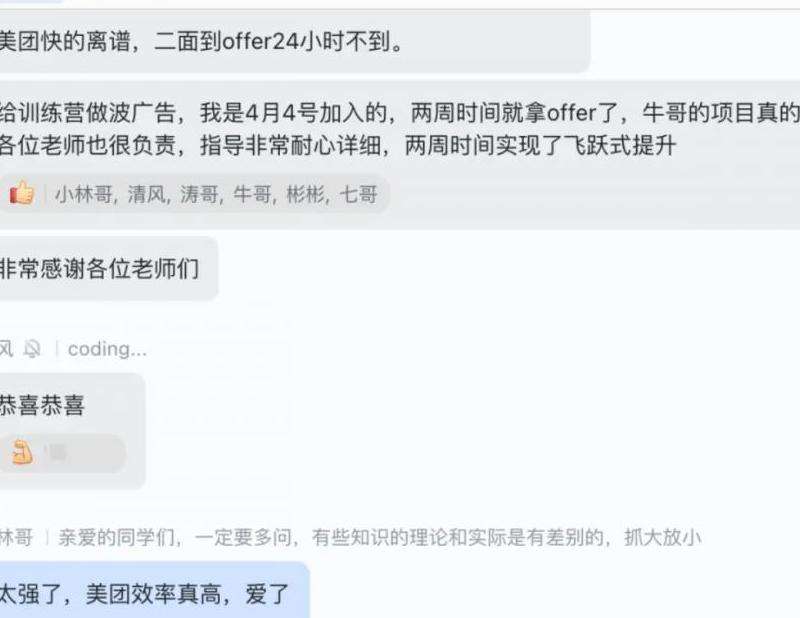Click the 非常感谢各位老师们 message bubble
Image resolution: width=800 pixels, height=618 pixels.
point(109,268)
